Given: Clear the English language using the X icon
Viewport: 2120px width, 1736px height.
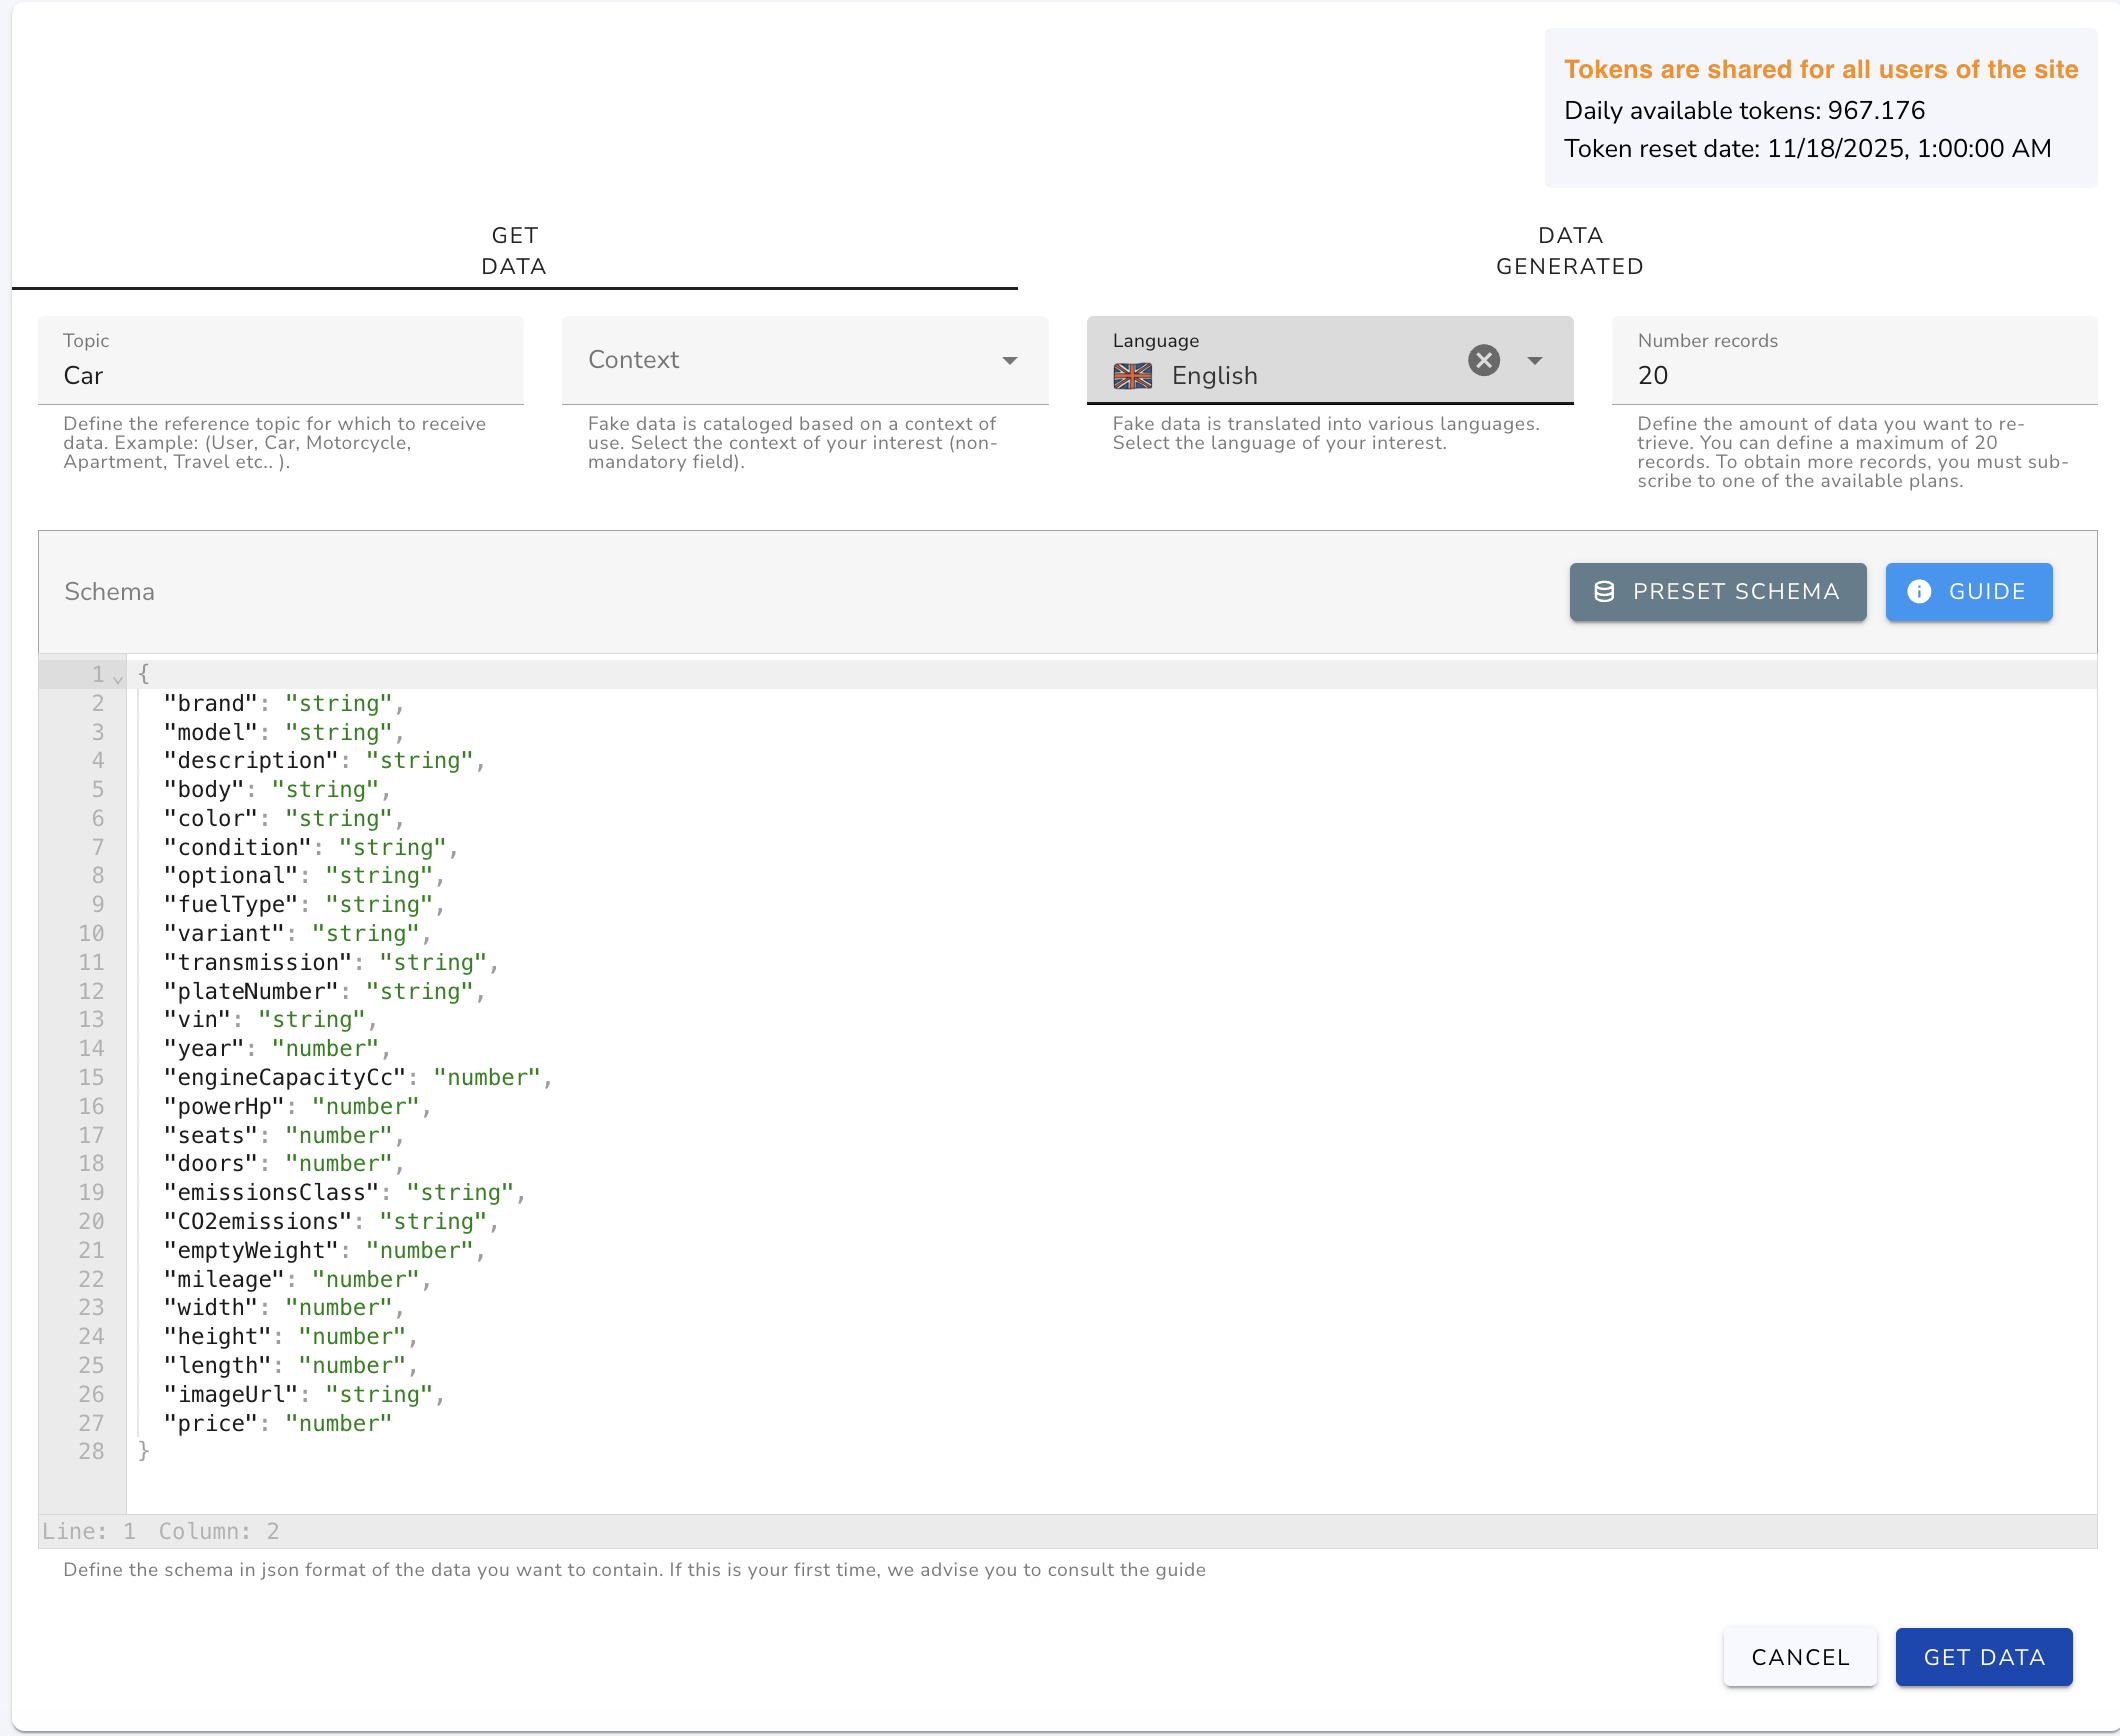Looking at the screenshot, I should click(1483, 360).
